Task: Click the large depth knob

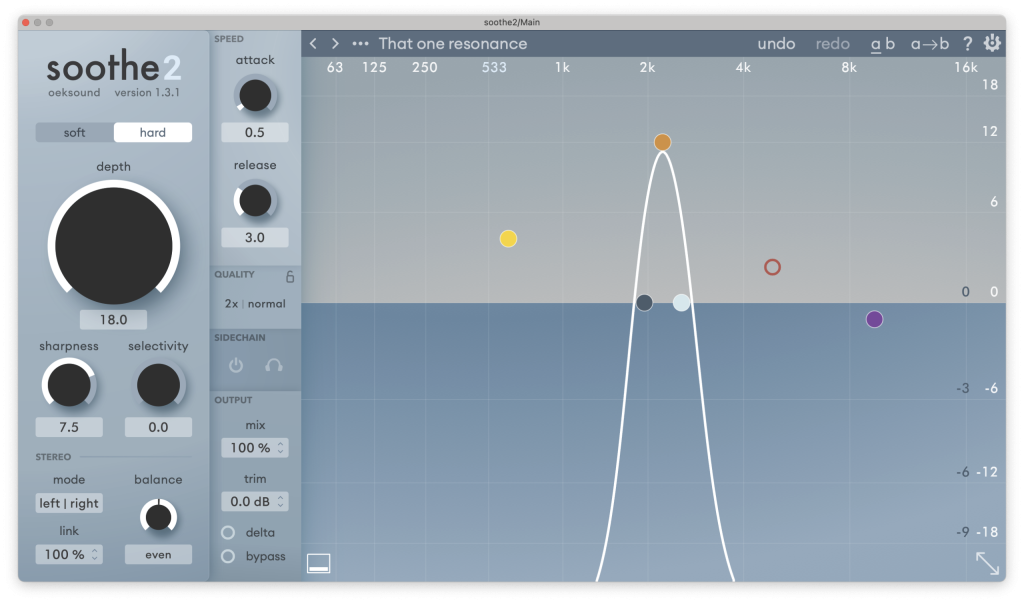Action: click(113, 243)
